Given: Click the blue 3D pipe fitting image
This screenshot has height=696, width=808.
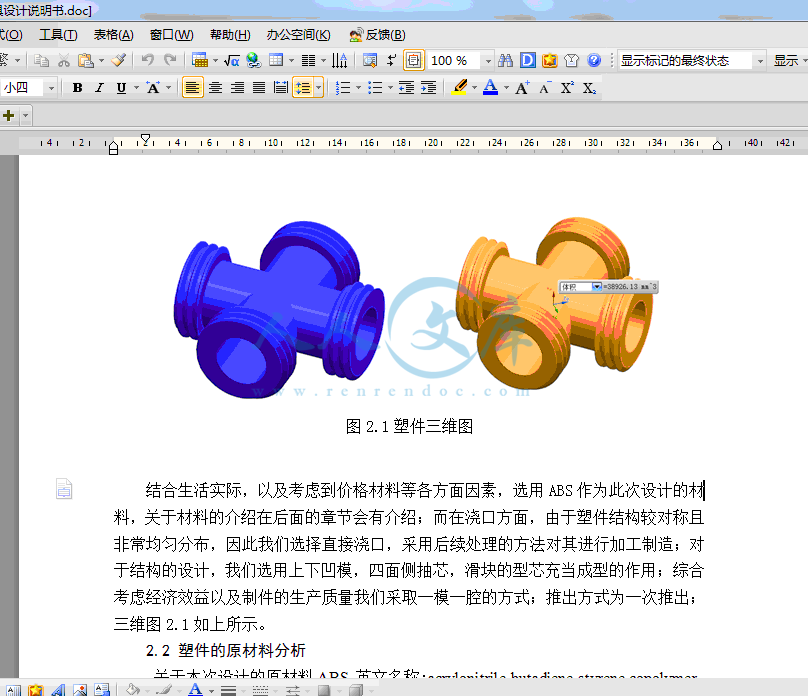Looking at the screenshot, I should point(279,309).
